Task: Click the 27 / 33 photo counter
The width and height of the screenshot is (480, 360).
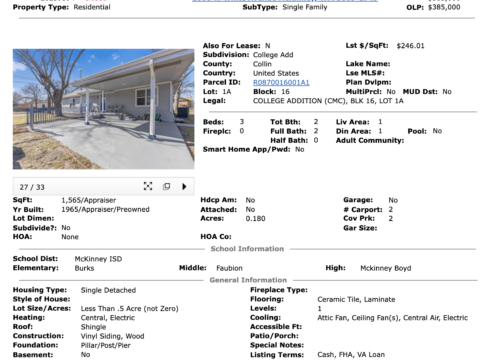Action: tap(32, 187)
